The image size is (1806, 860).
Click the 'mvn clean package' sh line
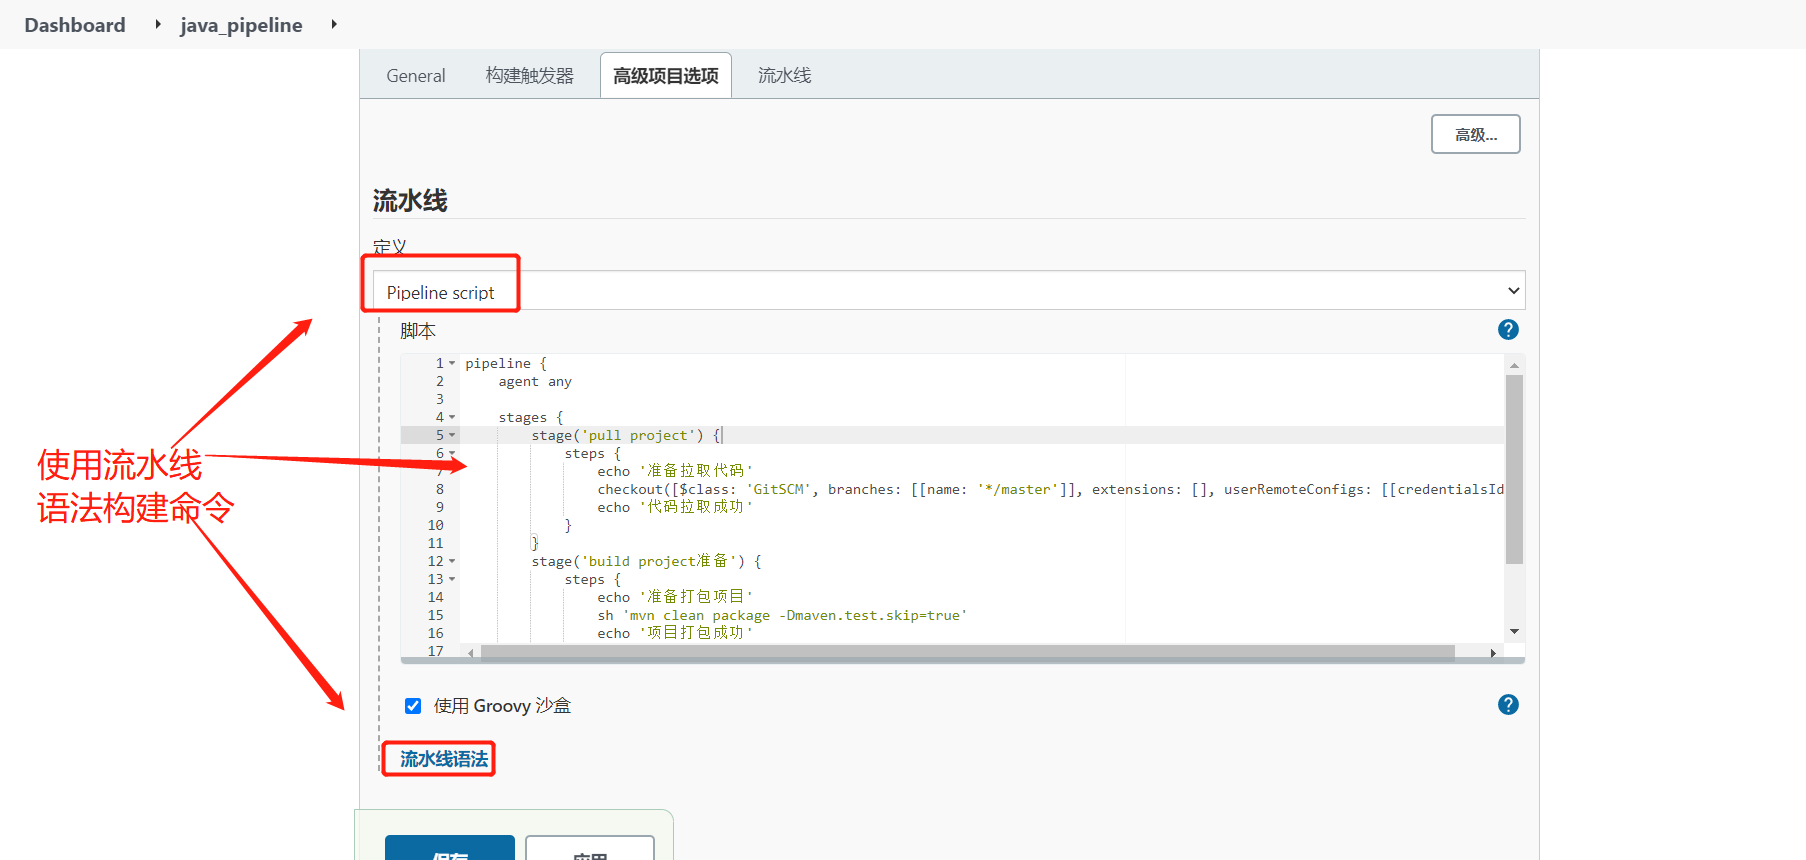pyautogui.click(x=782, y=615)
